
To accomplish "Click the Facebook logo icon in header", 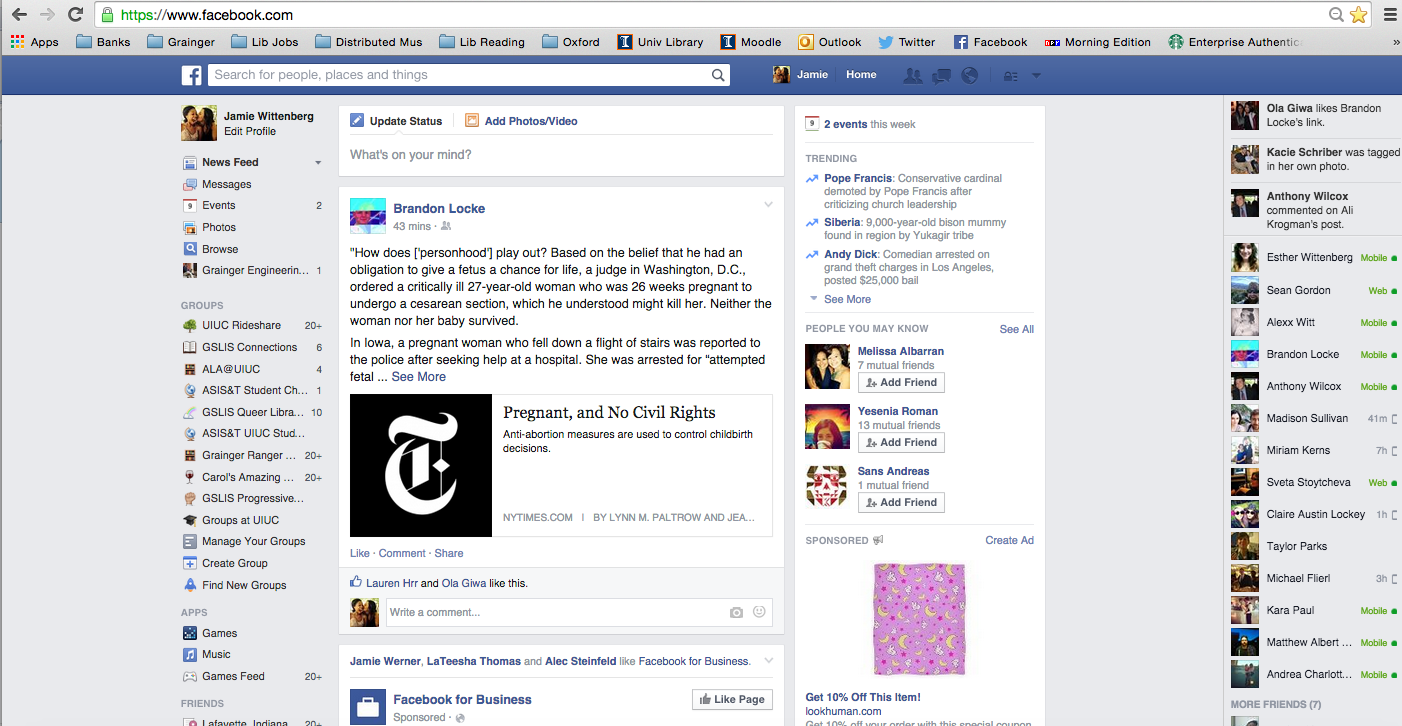I will tap(191, 75).
